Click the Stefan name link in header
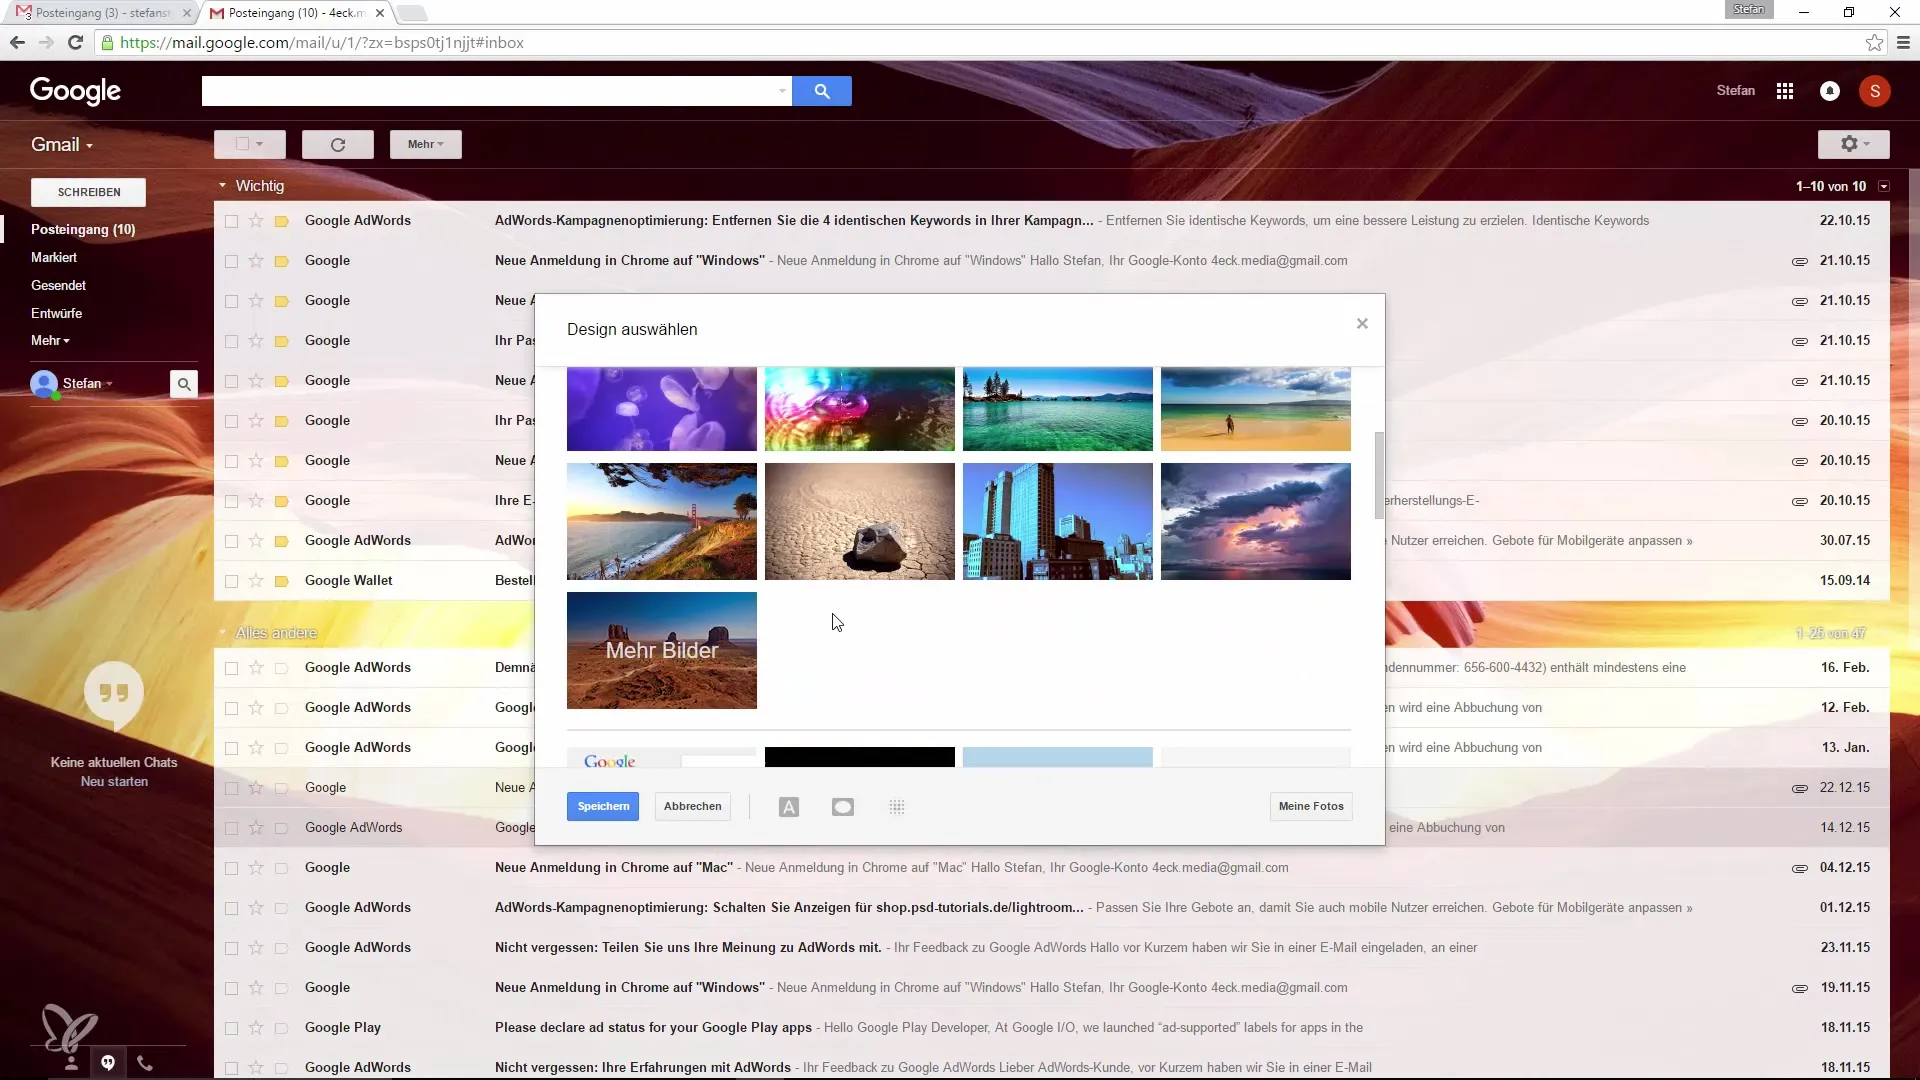 coord(1736,91)
